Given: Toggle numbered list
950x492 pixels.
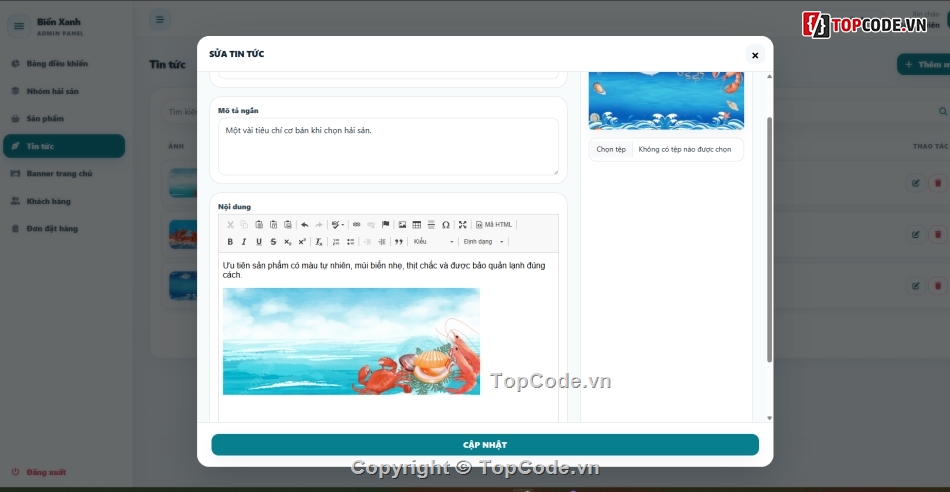Looking at the screenshot, I should 336,242.
